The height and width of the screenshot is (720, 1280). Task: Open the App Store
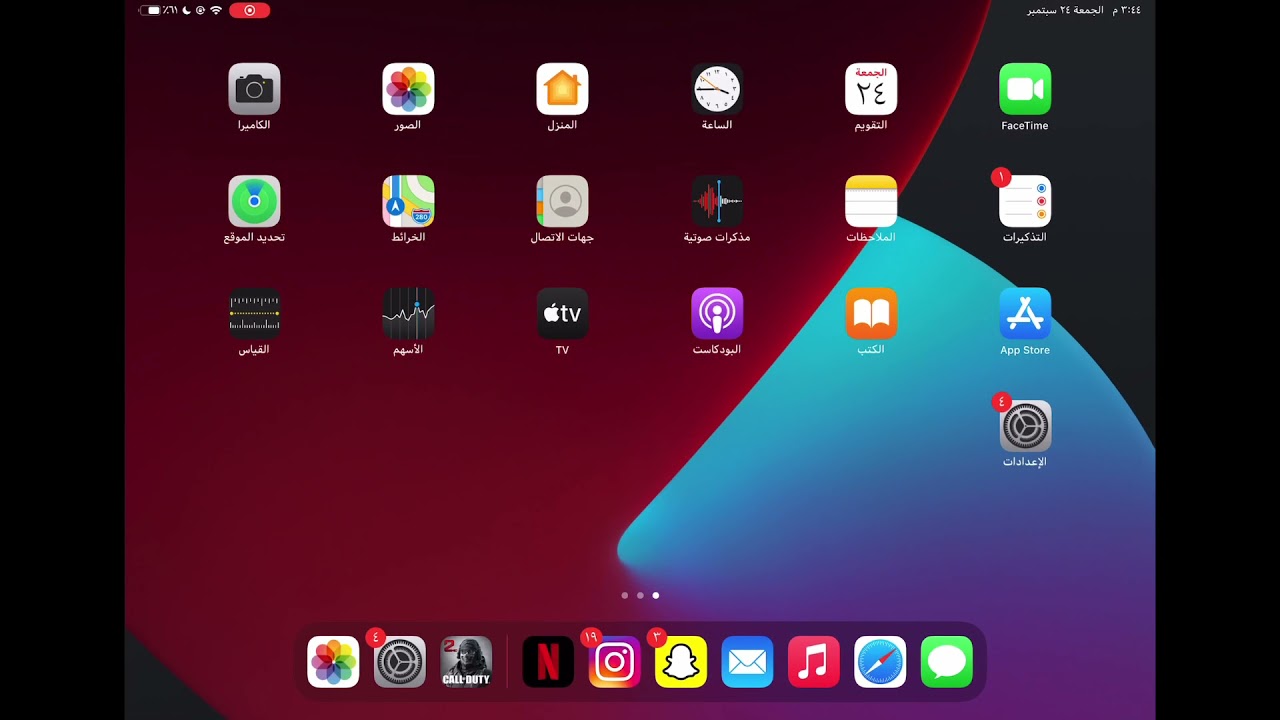coord(1025,314)
